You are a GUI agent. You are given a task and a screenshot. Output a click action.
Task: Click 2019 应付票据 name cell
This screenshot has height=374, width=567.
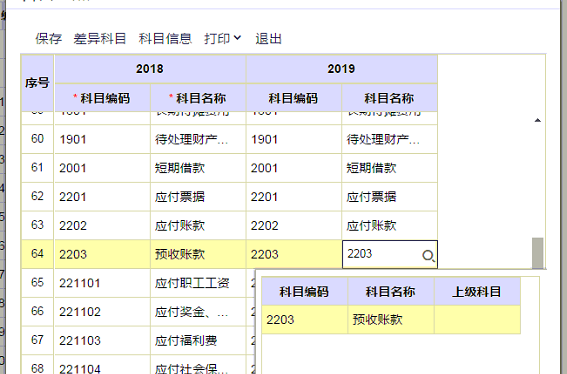(x=389, y=197)
